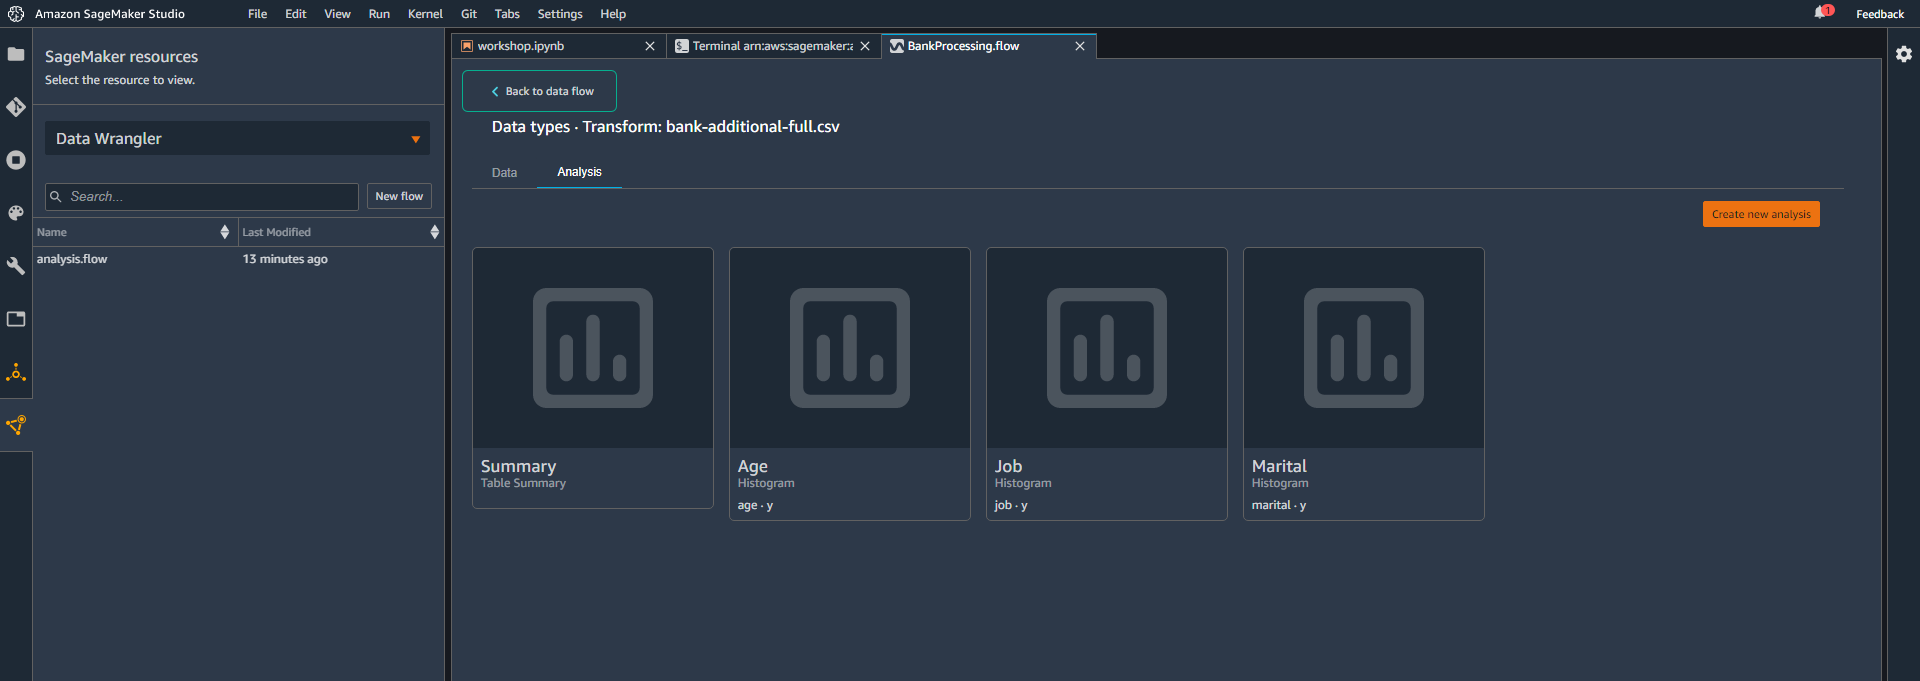Open the settings gear on right sidebar
Image resolution: width=1920 pixels, height=681 pixels.
click(x=1904, y=54)
